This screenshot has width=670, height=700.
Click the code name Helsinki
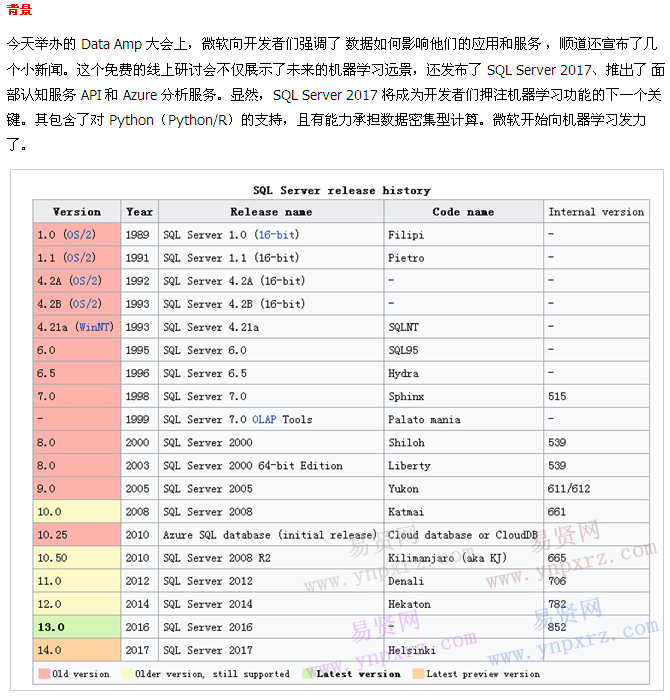click(412, 650)
